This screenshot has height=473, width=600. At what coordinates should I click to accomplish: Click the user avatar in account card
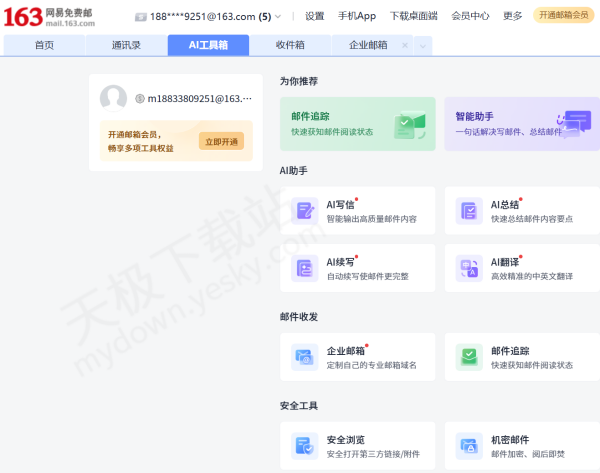(x=113, y=98)
